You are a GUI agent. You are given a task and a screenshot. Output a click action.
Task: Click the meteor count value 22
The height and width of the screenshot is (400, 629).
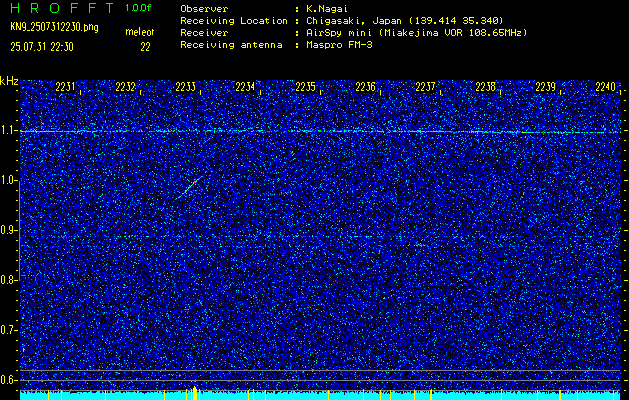point(145,47)
